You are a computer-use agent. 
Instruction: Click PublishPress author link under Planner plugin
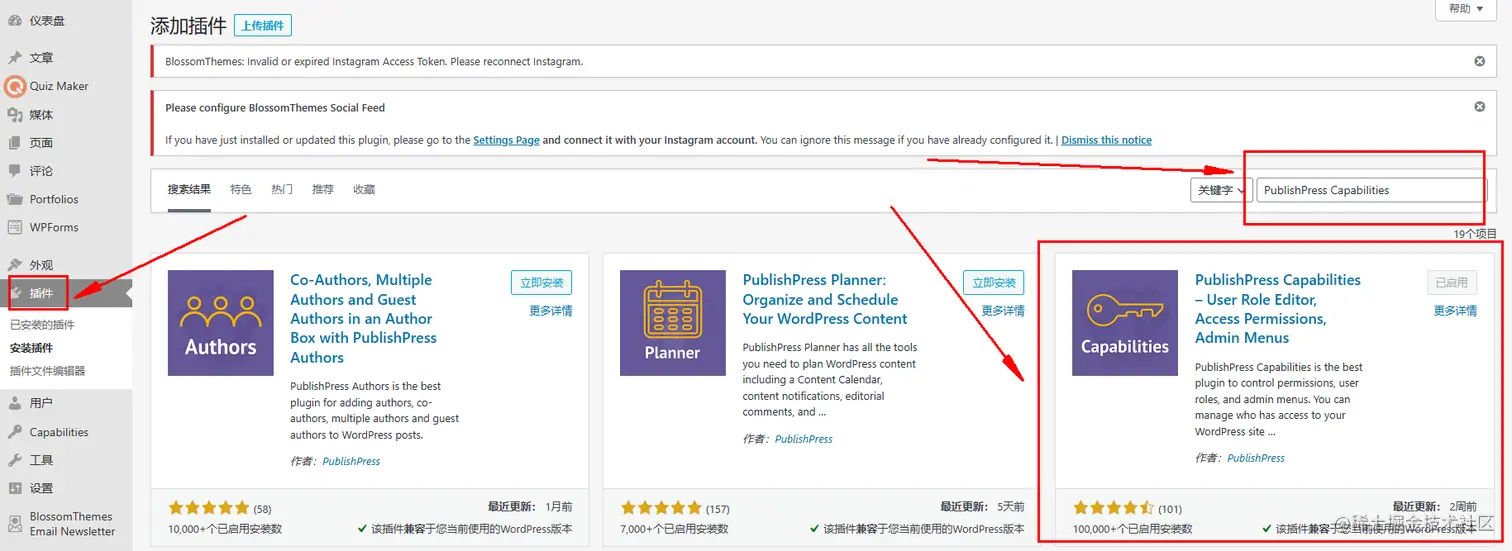[x=804, y=439]
